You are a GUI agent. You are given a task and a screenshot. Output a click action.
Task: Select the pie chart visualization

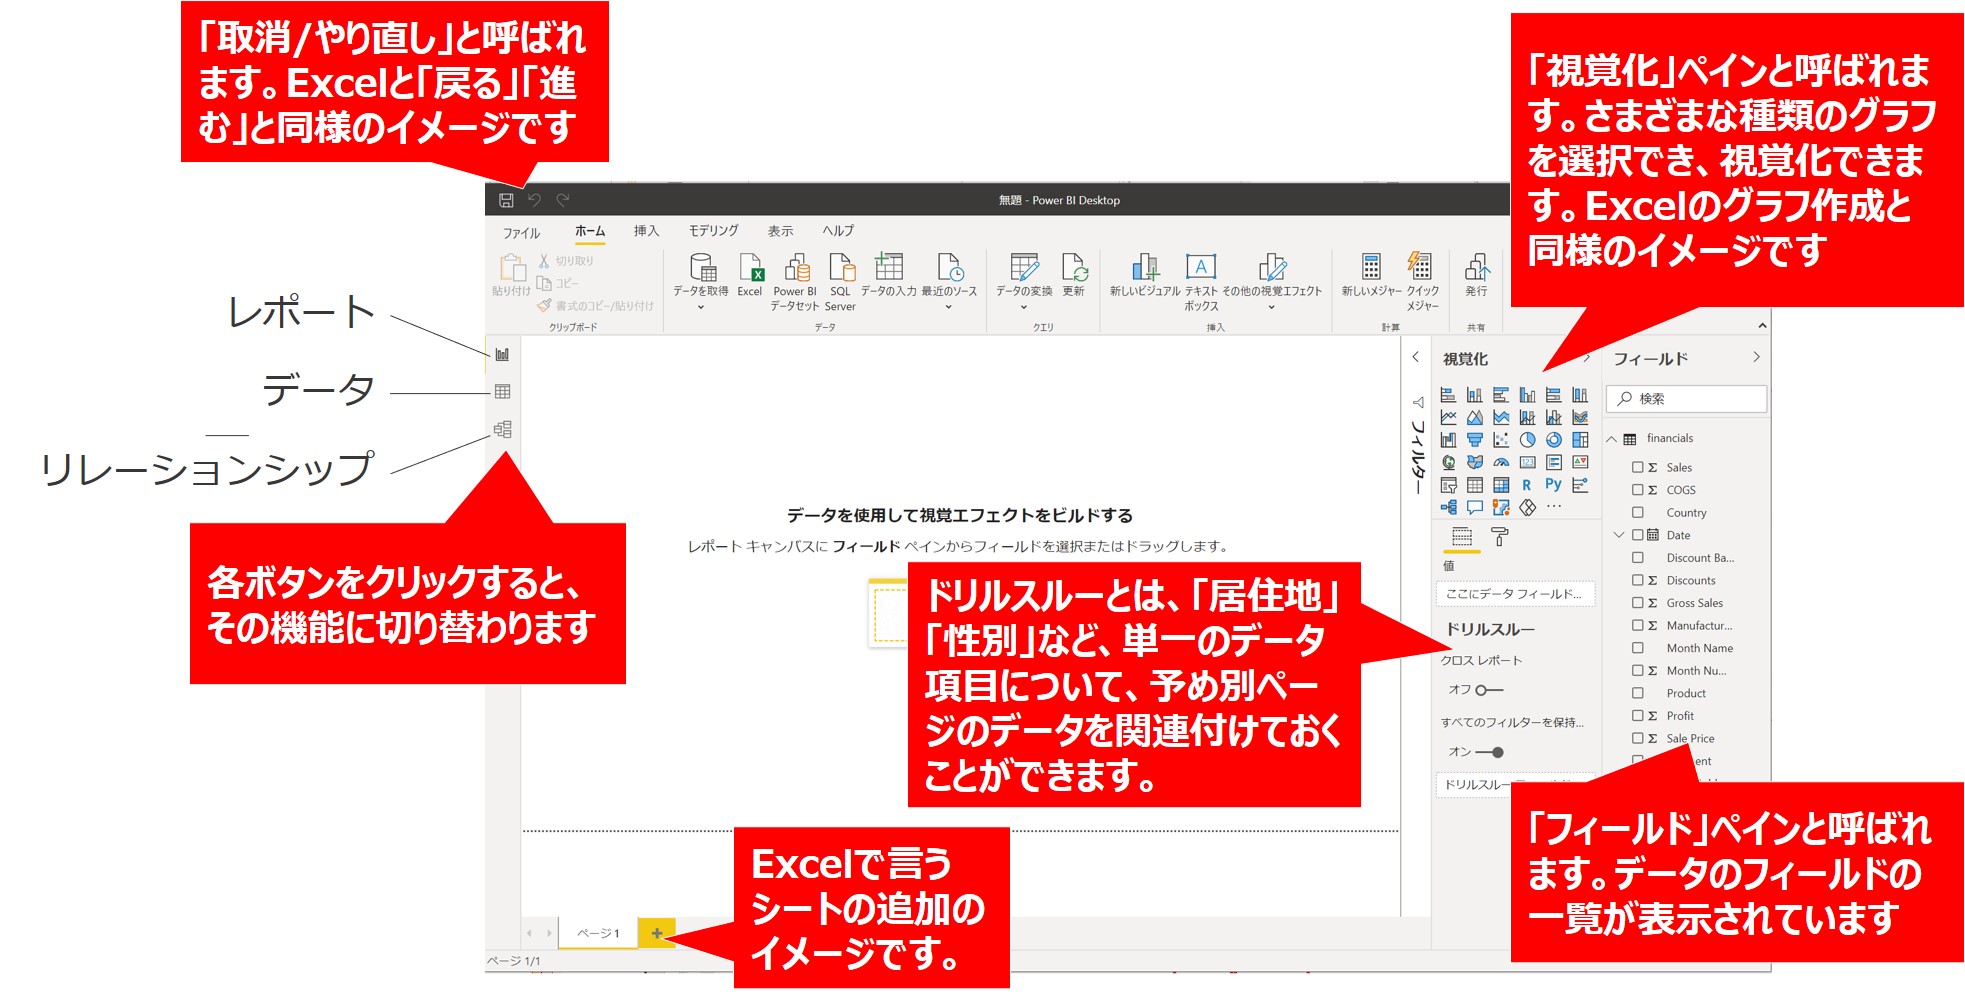point(1527,440)
